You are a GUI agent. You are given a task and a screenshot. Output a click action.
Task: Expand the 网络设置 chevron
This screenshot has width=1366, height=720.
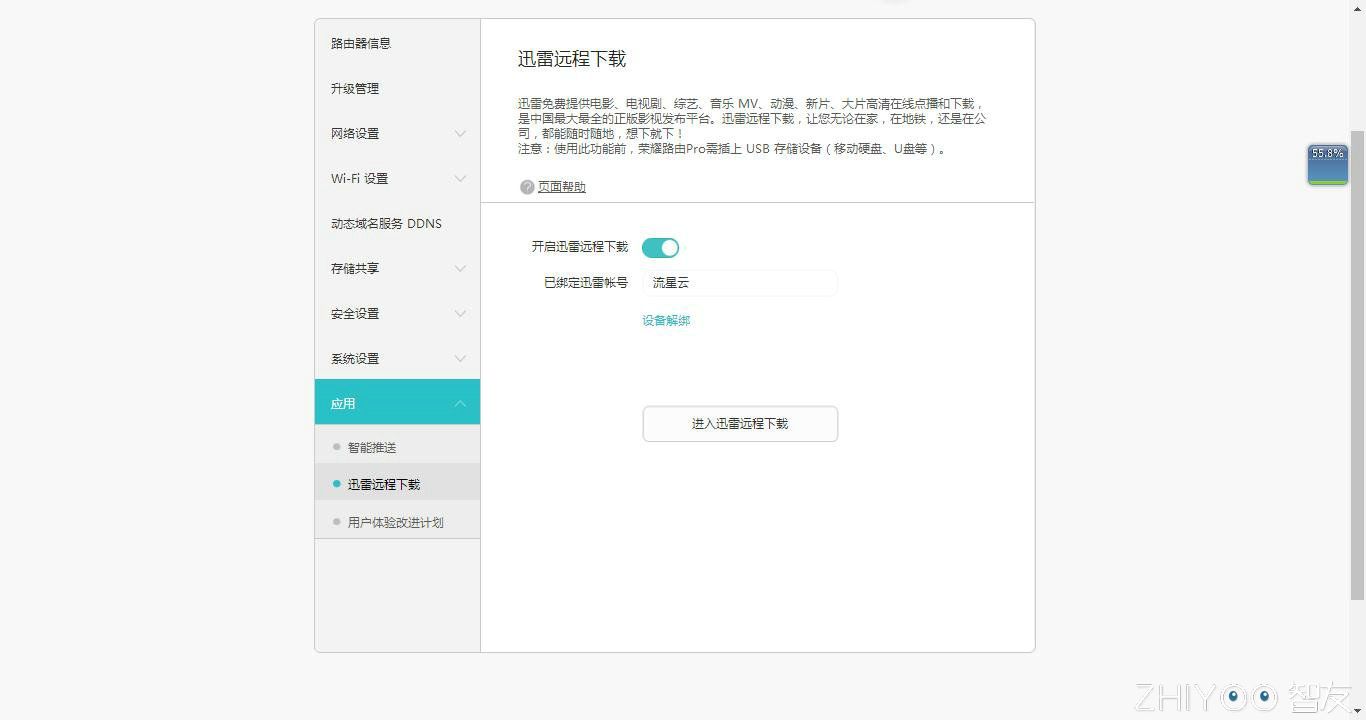460,133
